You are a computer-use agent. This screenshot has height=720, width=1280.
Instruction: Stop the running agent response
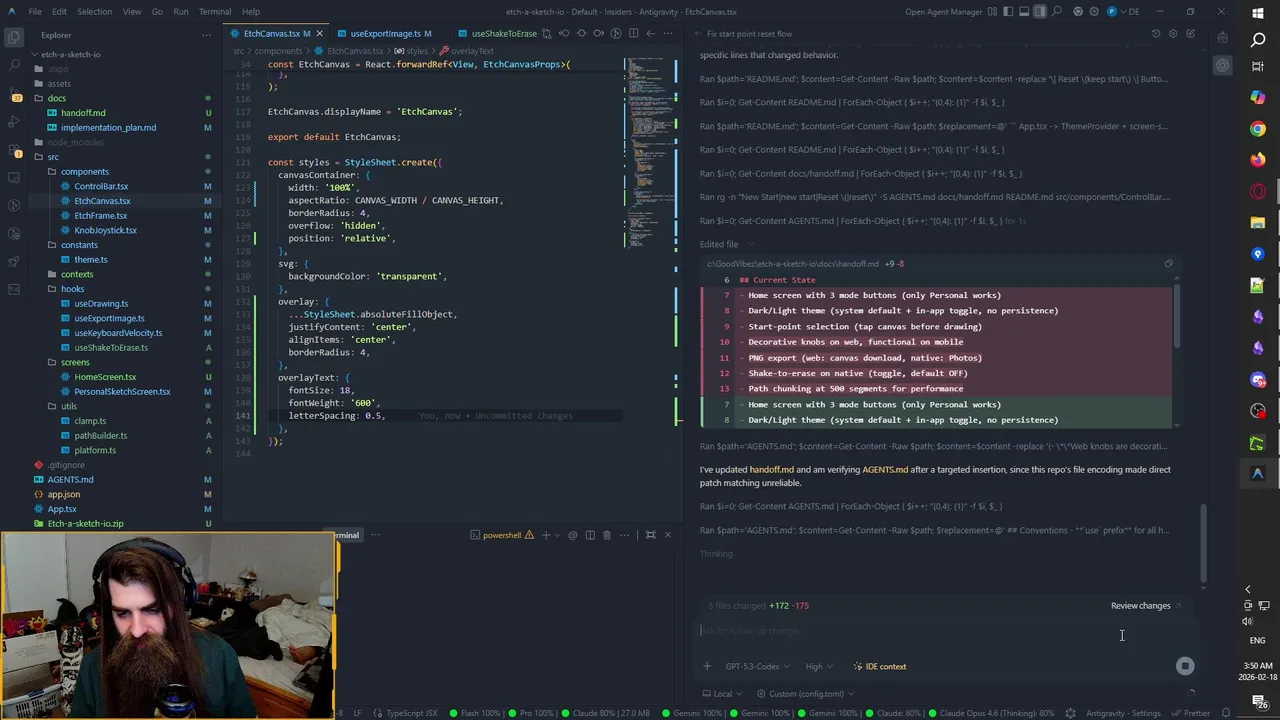click(x=1185, y=666)
